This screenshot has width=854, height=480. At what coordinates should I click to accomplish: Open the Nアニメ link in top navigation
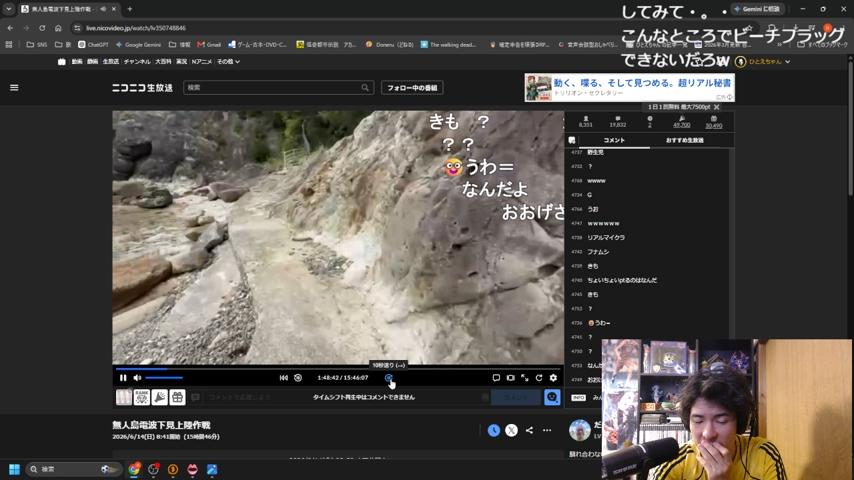pyautogui.click(x=202, y=62)
